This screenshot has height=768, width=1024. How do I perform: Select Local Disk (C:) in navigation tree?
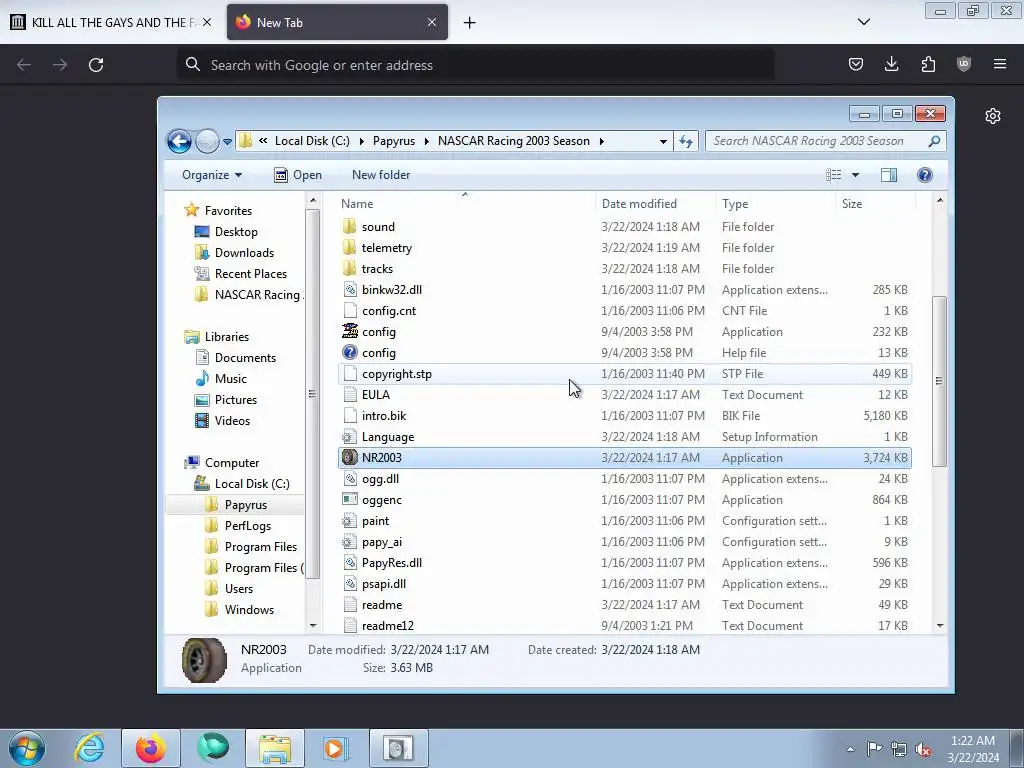[x=242, y=484]
